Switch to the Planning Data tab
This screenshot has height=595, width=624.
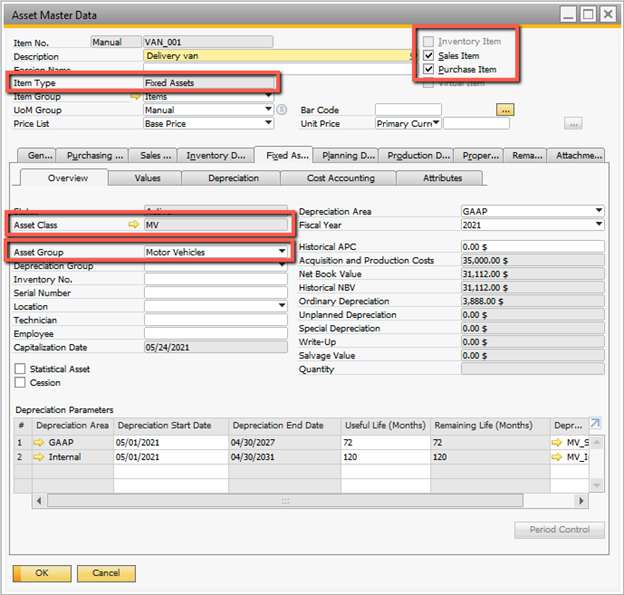click(x=345, y=156)
